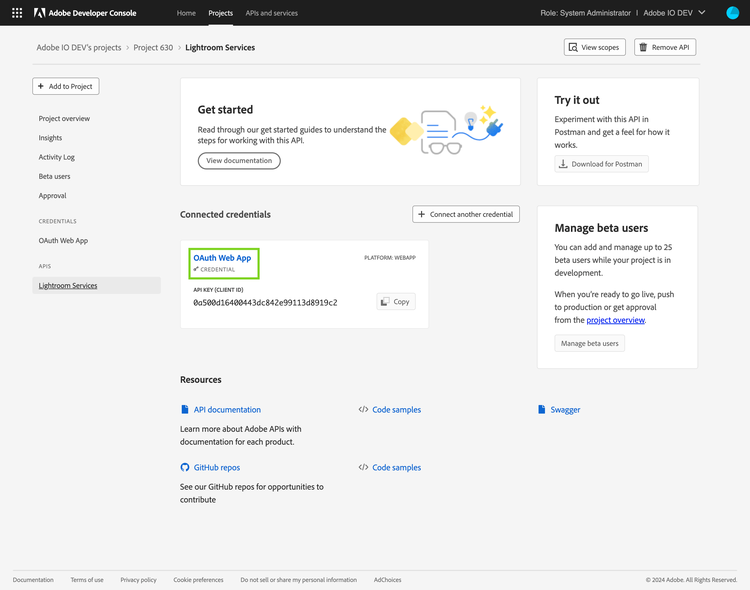
Task: Click the code icon beside API documentation row
Action: [x=364, y=409]
